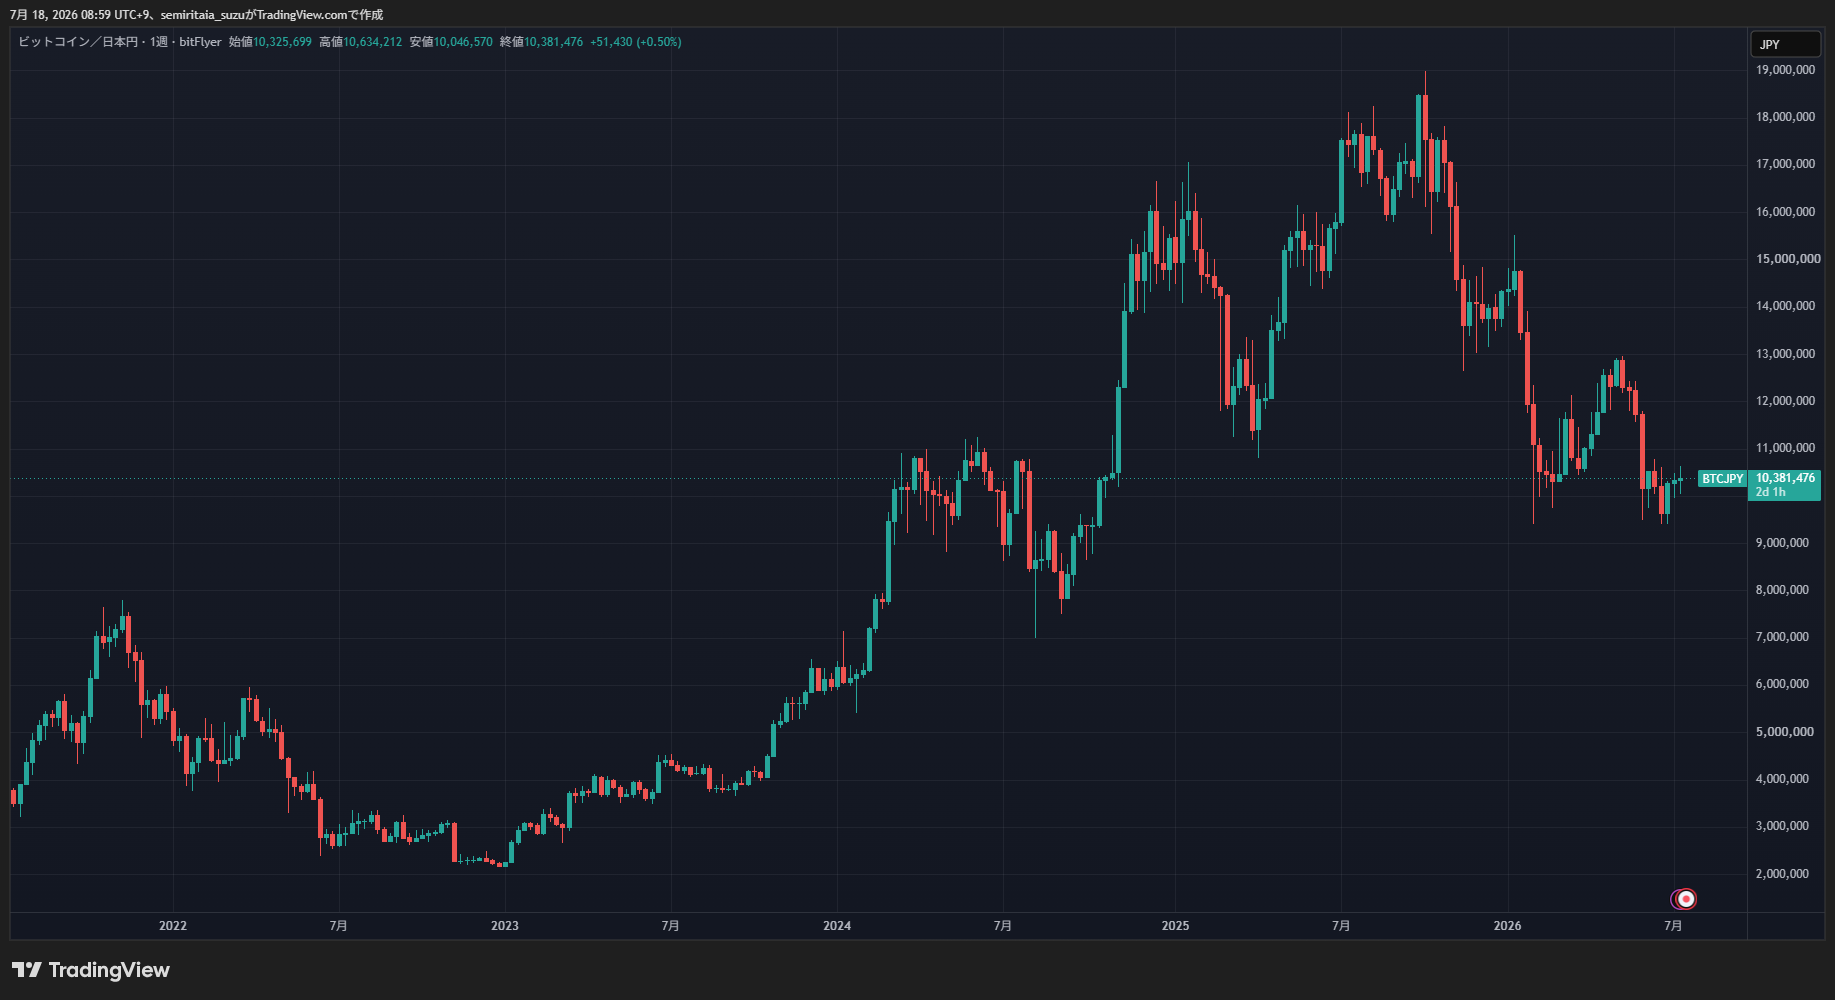Viewport: 1835px width, 1000px height.
Task: Click the 14,000,000 price axis label
Action: pyautogui.click(x=1785, y=306)
